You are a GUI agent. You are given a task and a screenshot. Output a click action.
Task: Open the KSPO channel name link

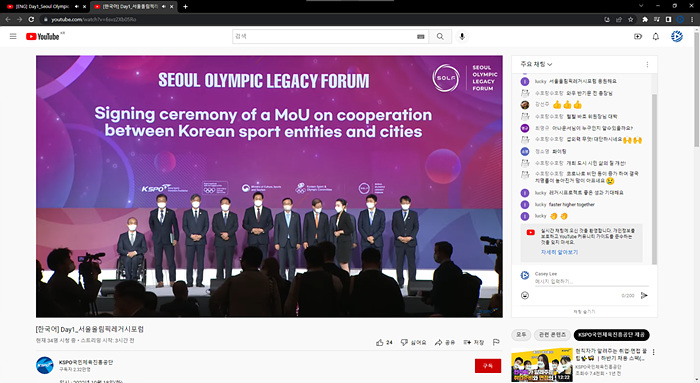click(86, 362)
